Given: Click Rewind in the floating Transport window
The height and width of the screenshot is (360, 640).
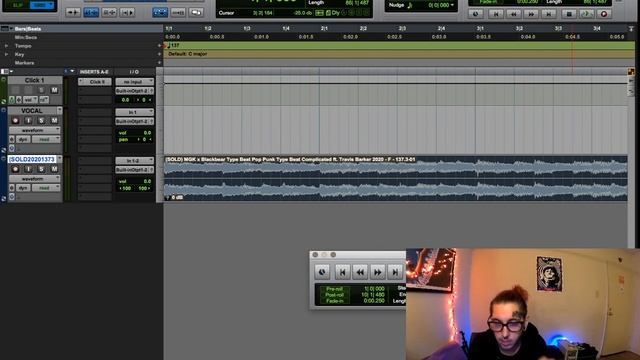Looking at the screenshot, I should 360,272.
